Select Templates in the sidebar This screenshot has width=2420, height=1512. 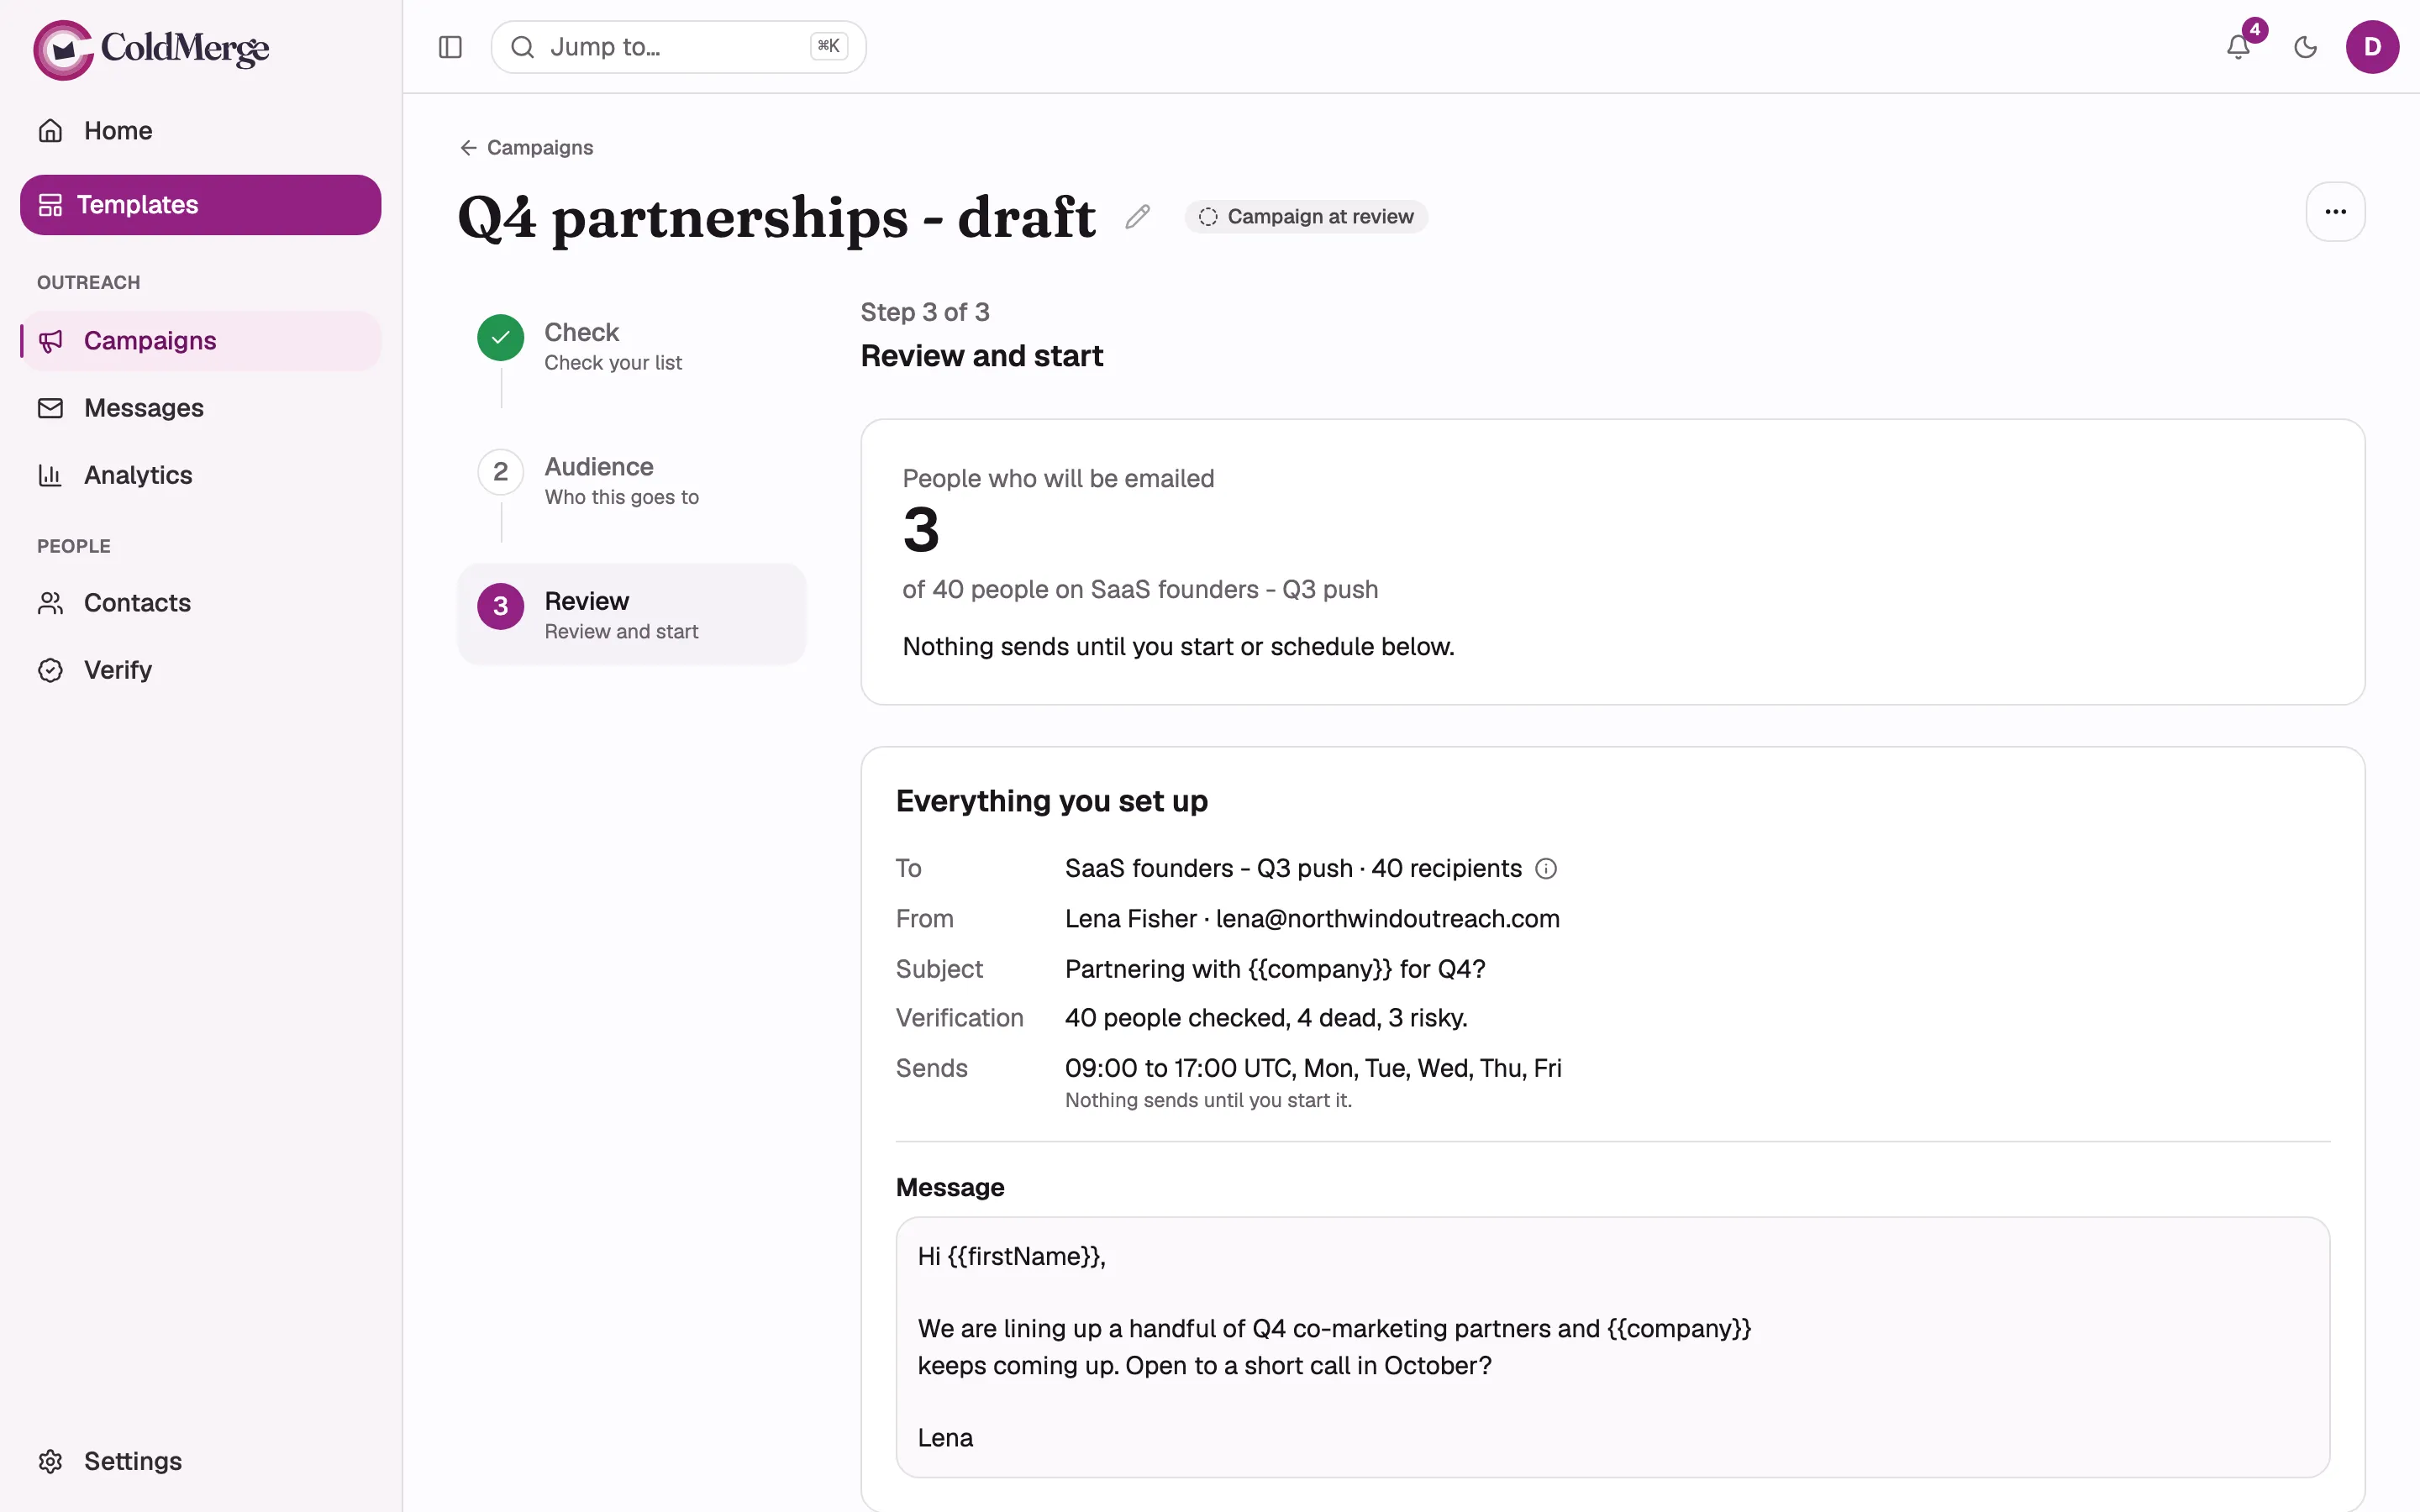pyautogui.click(x=200, y=205)
